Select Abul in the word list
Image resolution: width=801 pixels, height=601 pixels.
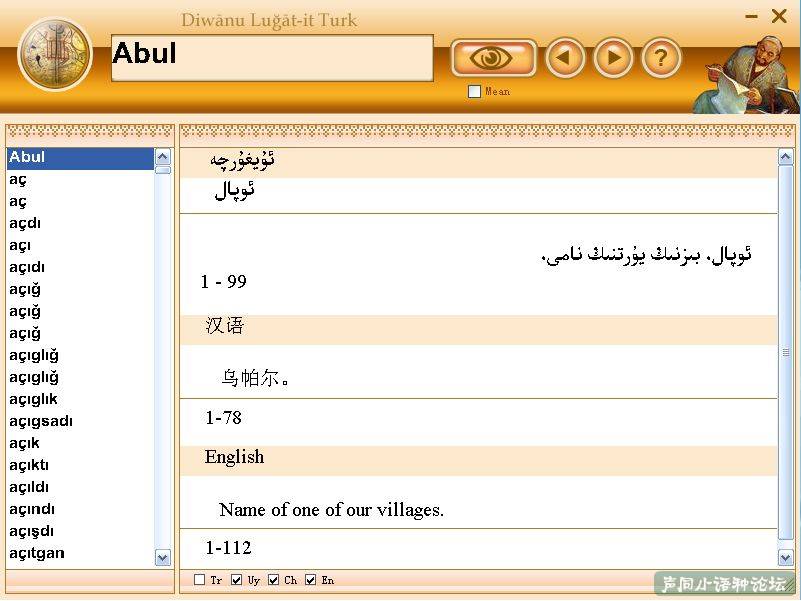click(80, 157)
